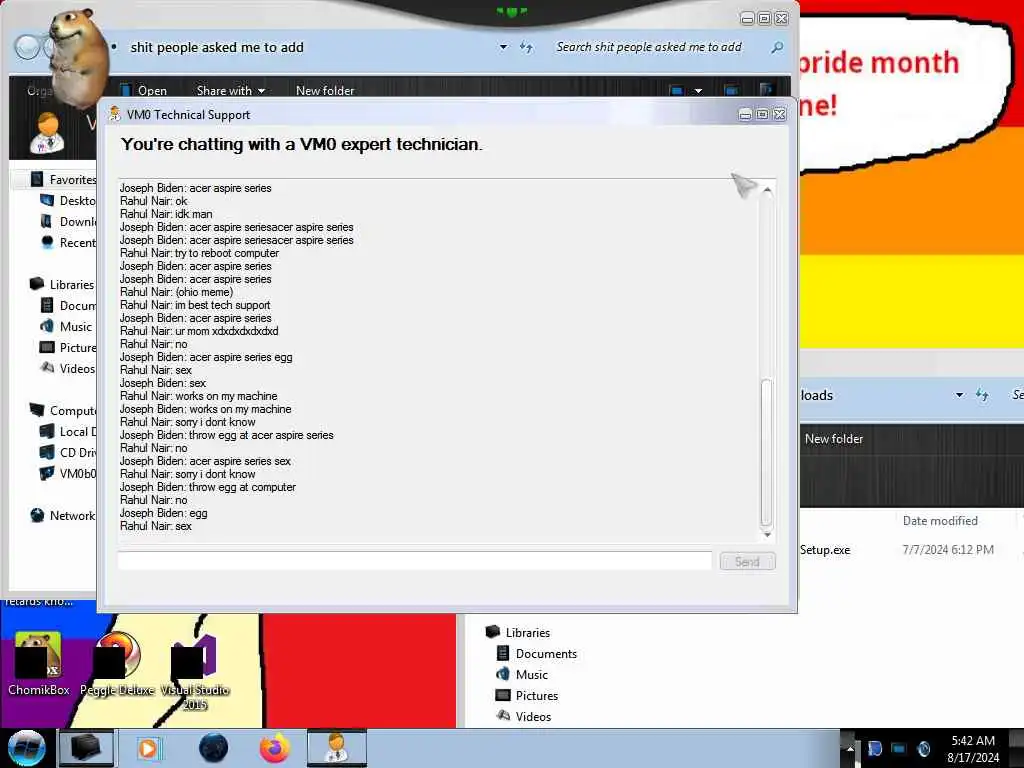Click chat line 'Rahul Nair: try to reboot computer'

[x=199, y=253]
